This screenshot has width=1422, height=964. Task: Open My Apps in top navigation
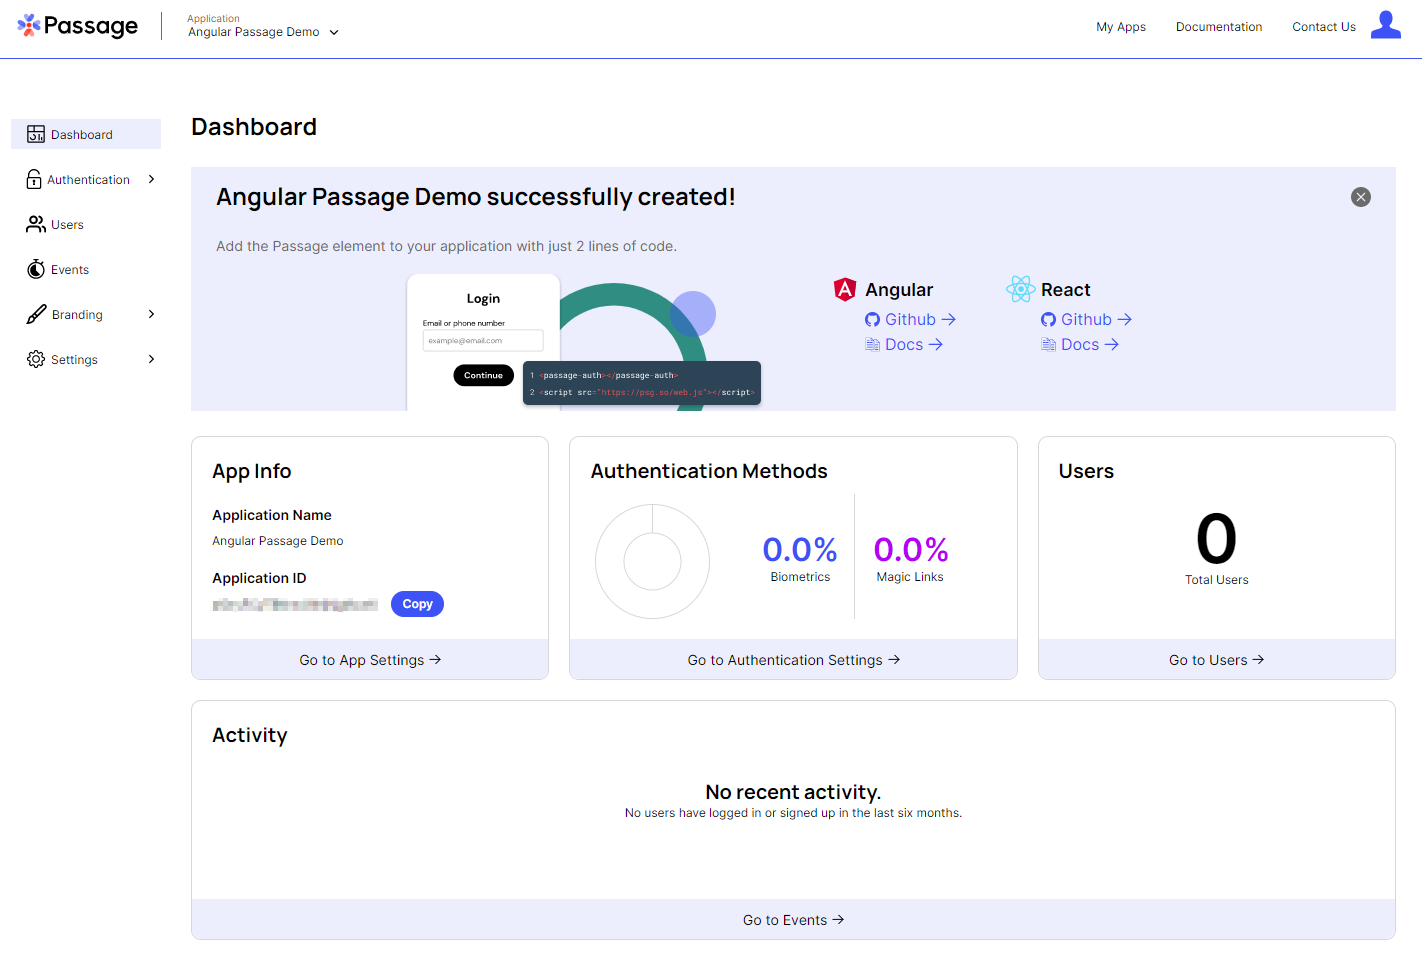click(x=1121, y=27)
